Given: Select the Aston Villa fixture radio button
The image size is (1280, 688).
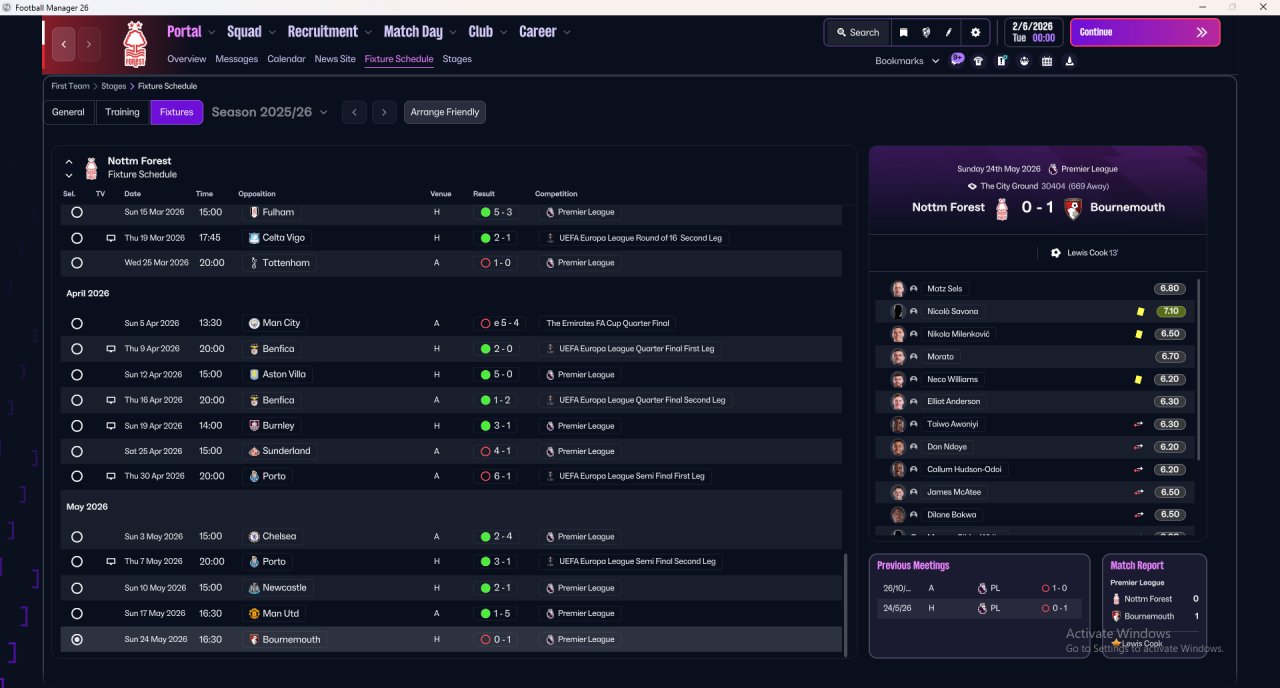Looking at the screenshot, I should click(x=77, y=374).
